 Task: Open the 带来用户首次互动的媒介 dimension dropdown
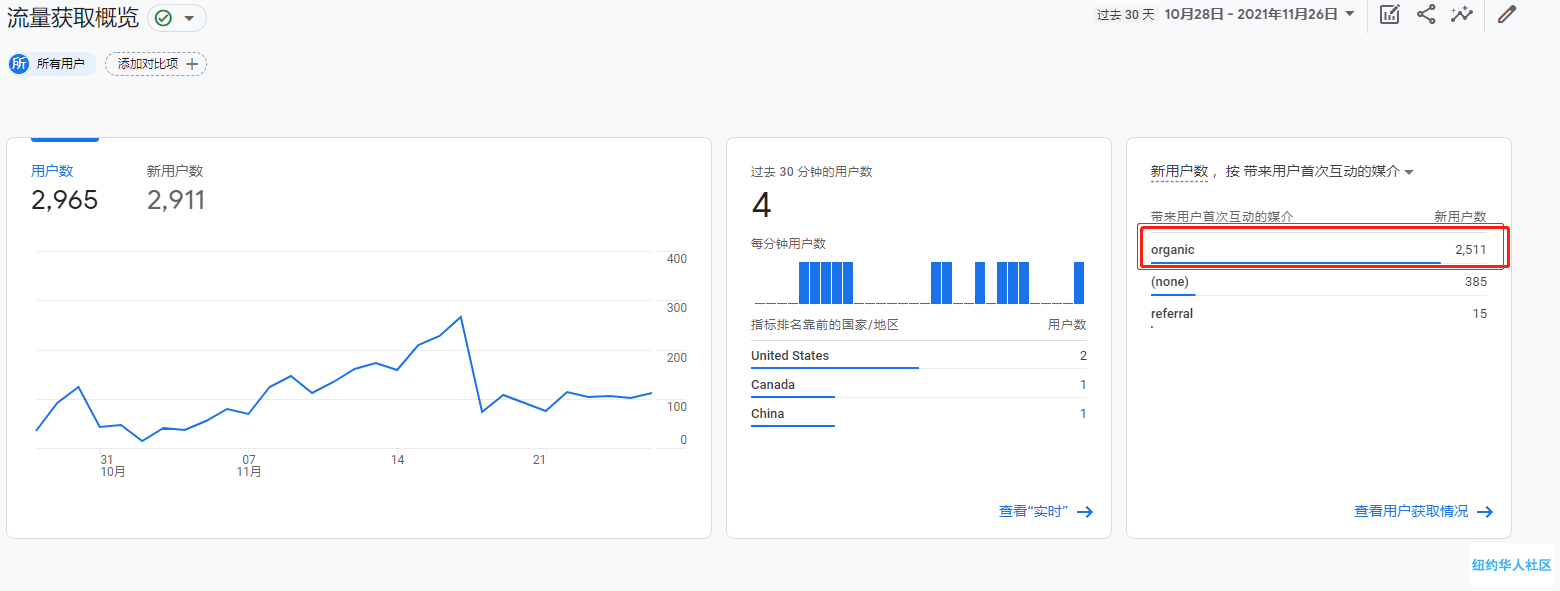coord(1328,172)
